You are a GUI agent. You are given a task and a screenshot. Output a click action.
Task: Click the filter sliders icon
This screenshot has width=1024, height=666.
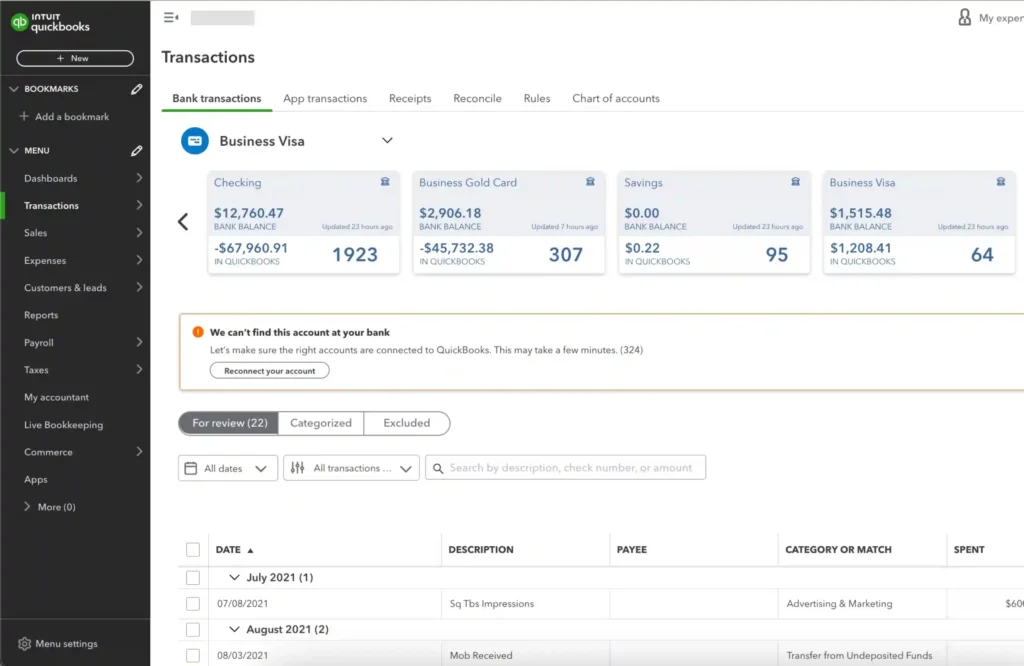pyautogui.click(x=297, y=468)
